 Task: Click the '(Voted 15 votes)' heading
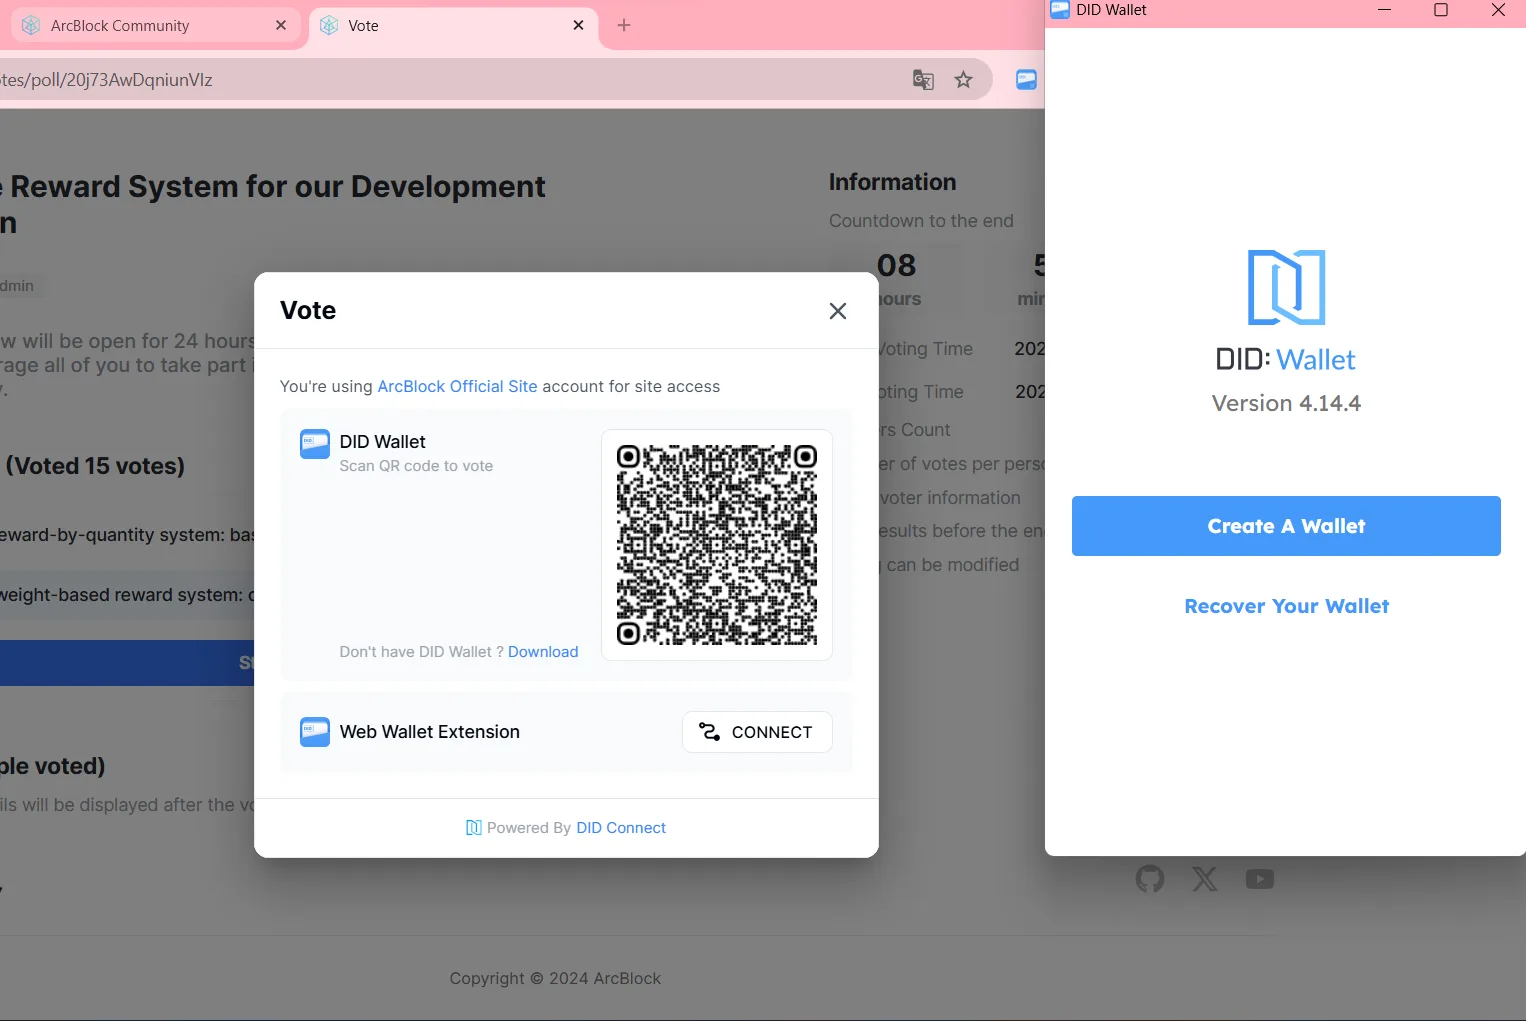click(95, 466)
